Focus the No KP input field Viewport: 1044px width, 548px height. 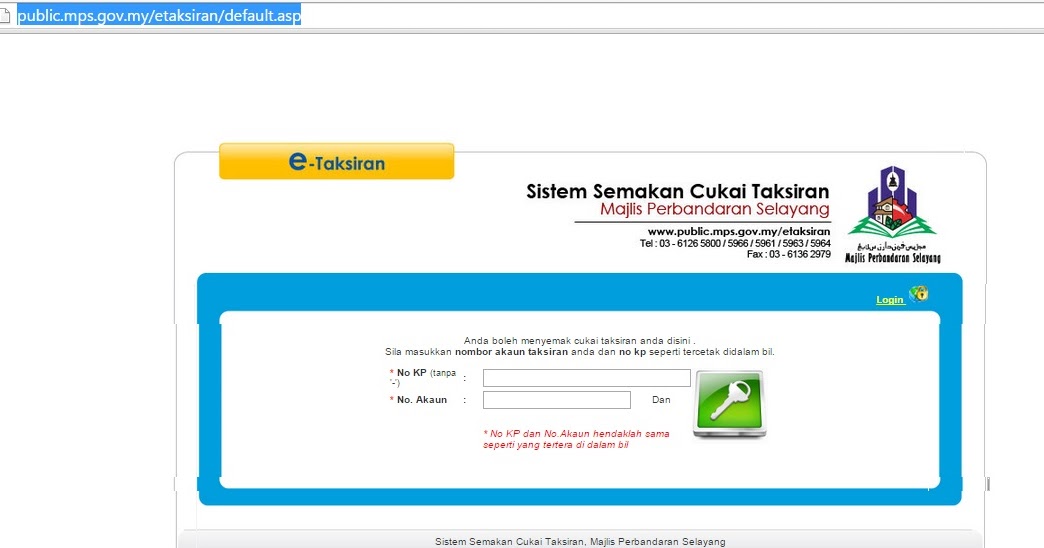click(x=587, y=378)
